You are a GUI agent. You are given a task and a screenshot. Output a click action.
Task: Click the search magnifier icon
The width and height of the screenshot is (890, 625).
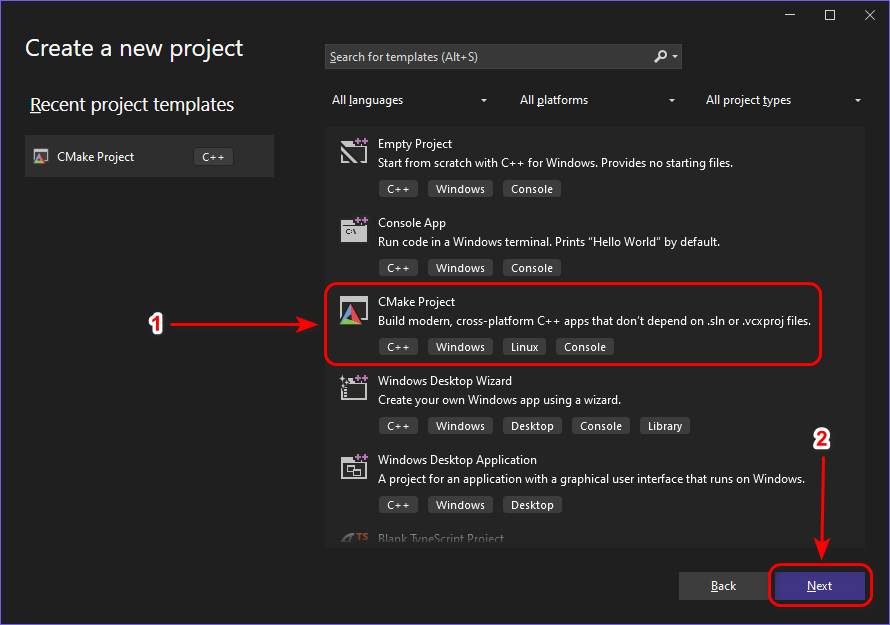[x=661, y=57]
